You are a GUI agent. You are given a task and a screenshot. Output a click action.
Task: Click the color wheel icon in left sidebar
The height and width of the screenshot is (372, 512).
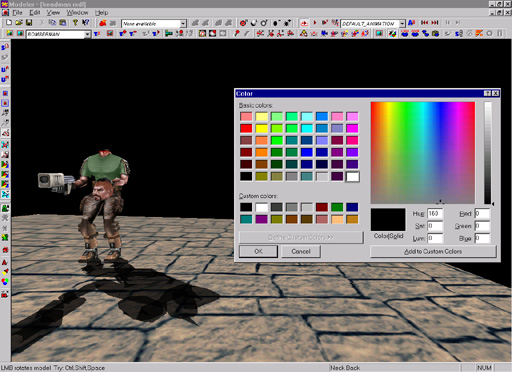(x=5, y=282)
